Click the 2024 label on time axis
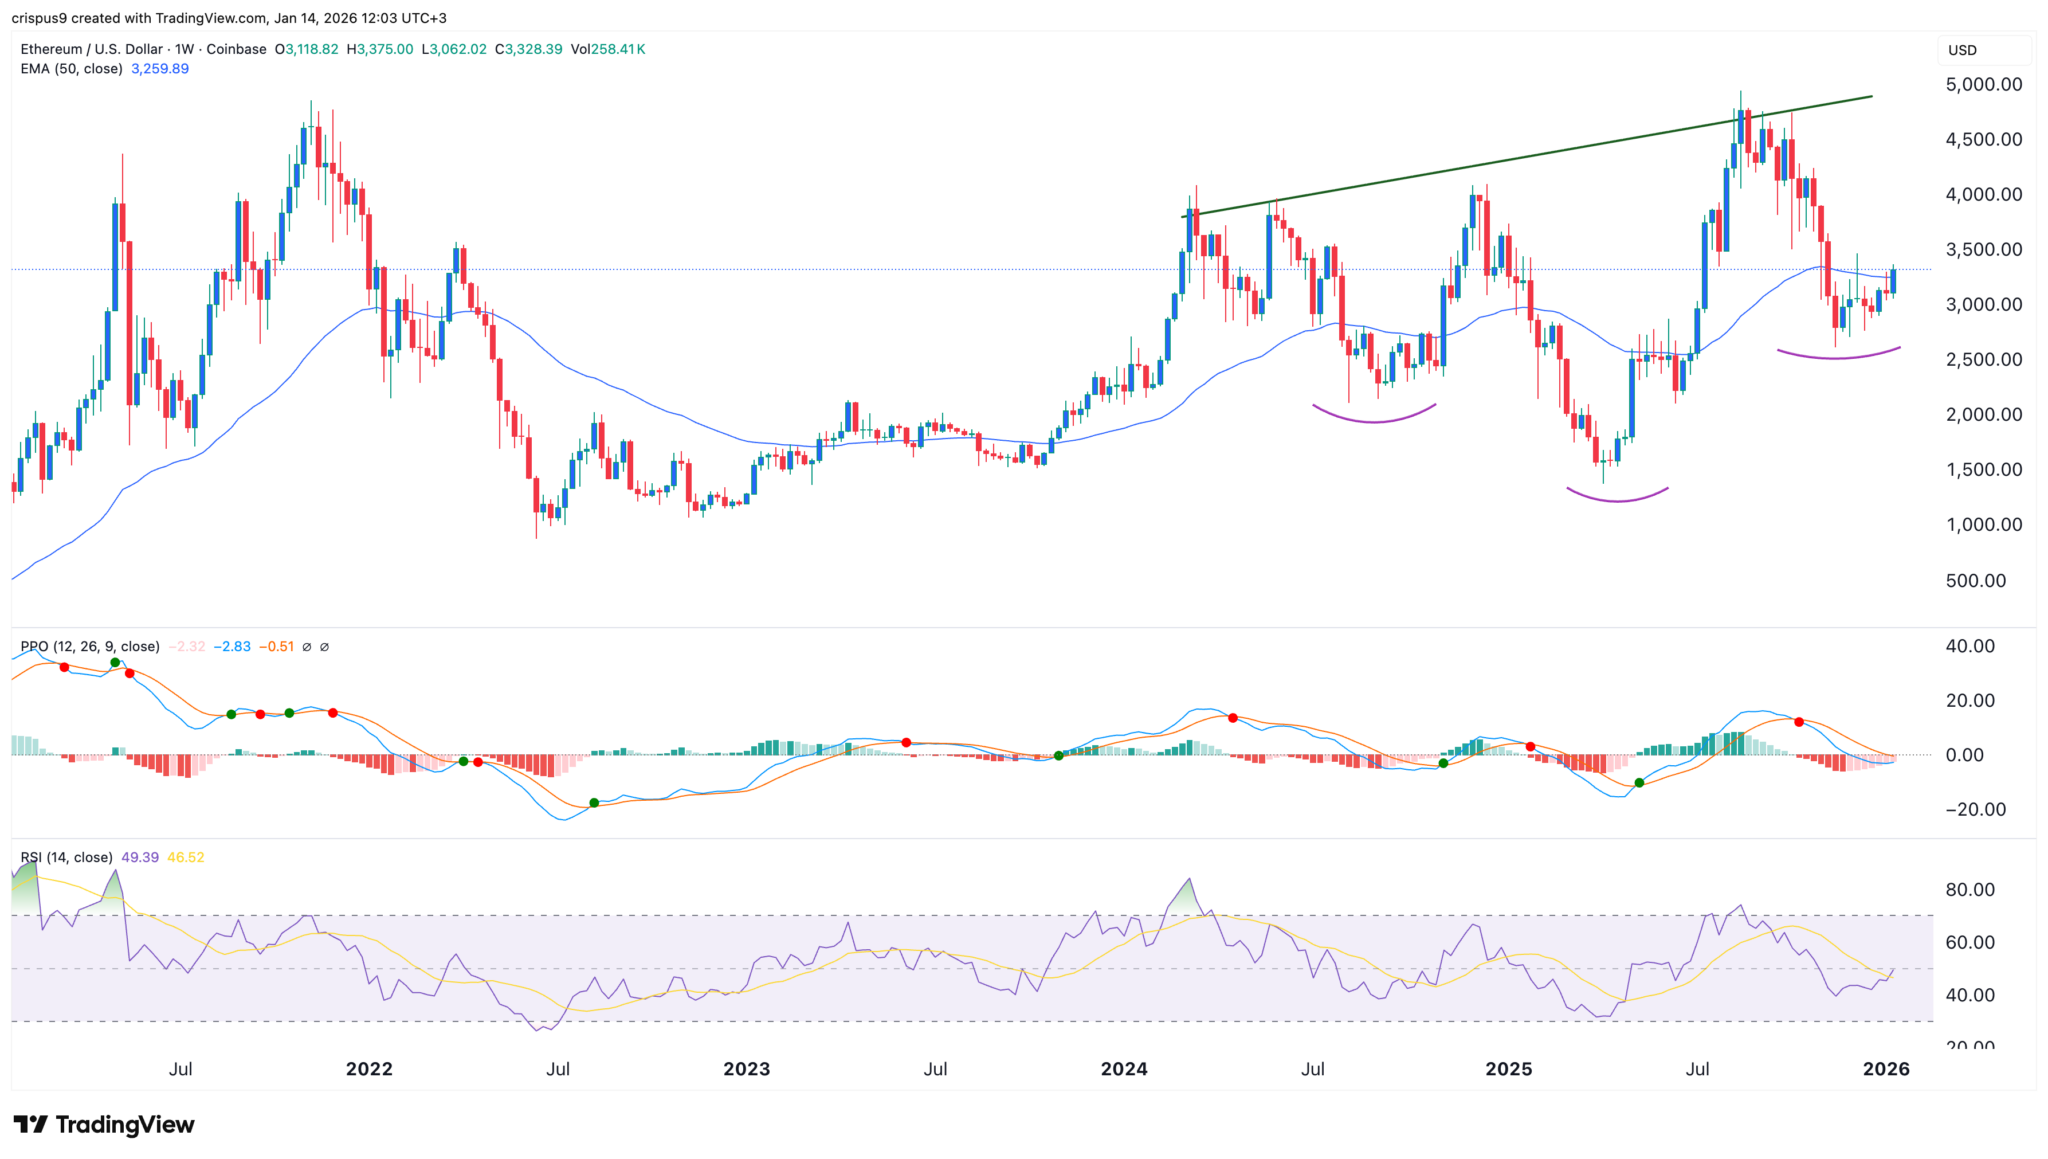This screenshot has width=2048, height=1159. tap(1124, 1069)
